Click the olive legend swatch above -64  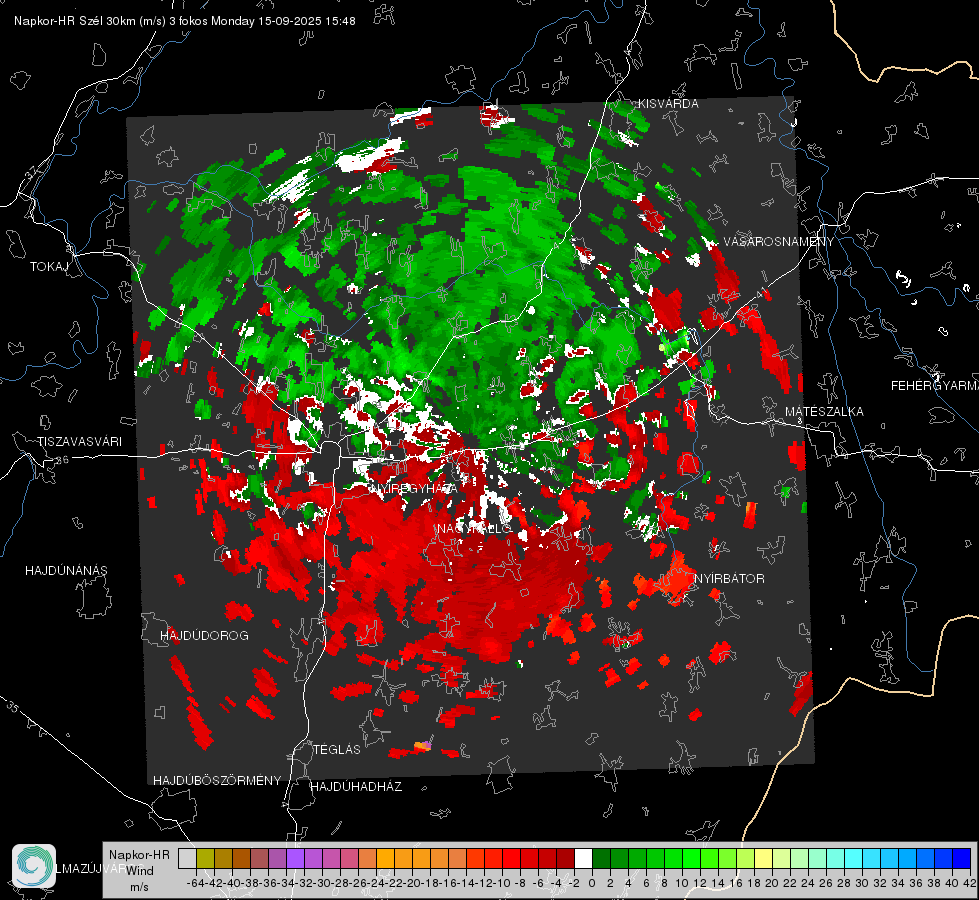pos(205,858)
